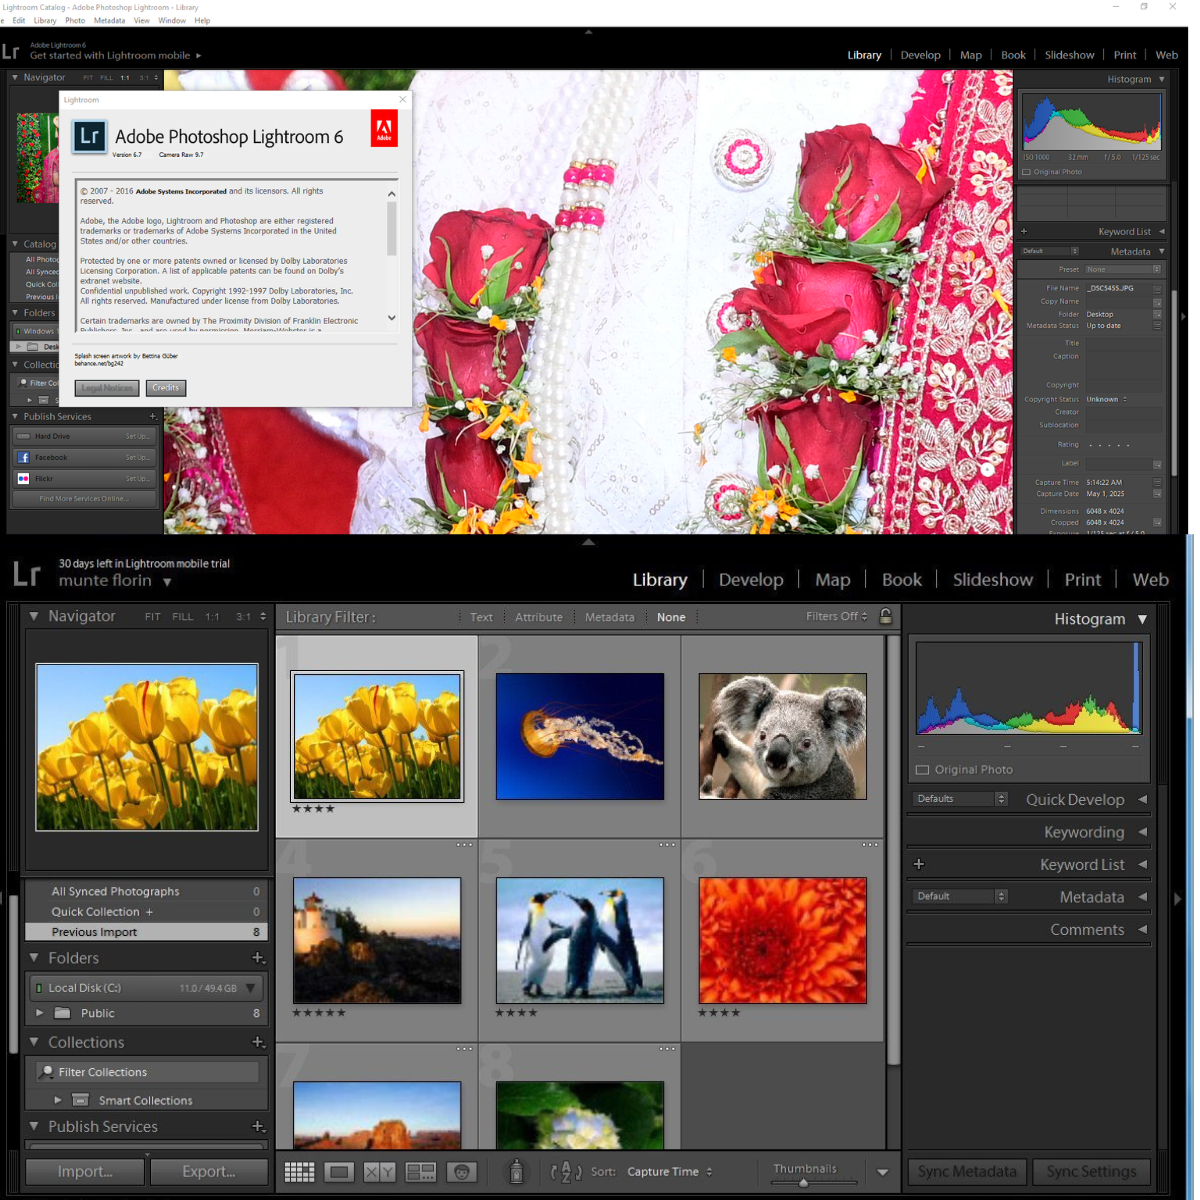Expand the Public folder tree item
This screenshot has width=1200, height=1200.
[x=40, y=1013]
